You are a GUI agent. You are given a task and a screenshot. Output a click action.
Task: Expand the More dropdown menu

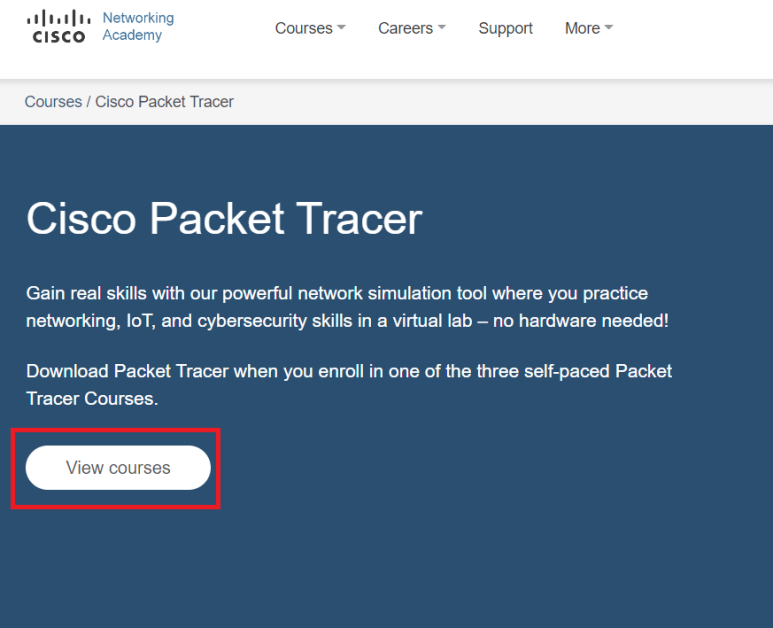pos(589,28)
